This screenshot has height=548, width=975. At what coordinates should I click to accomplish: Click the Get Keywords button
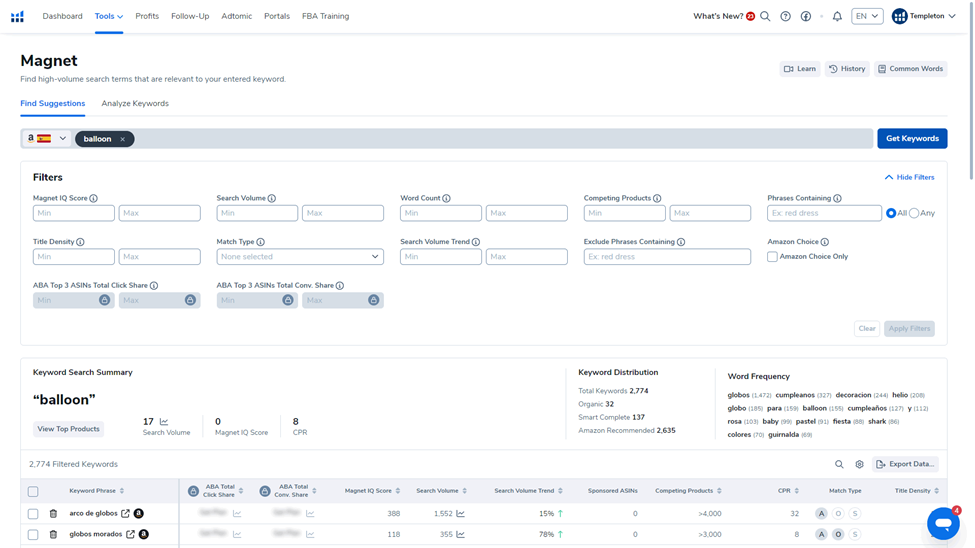pos(912,139)
